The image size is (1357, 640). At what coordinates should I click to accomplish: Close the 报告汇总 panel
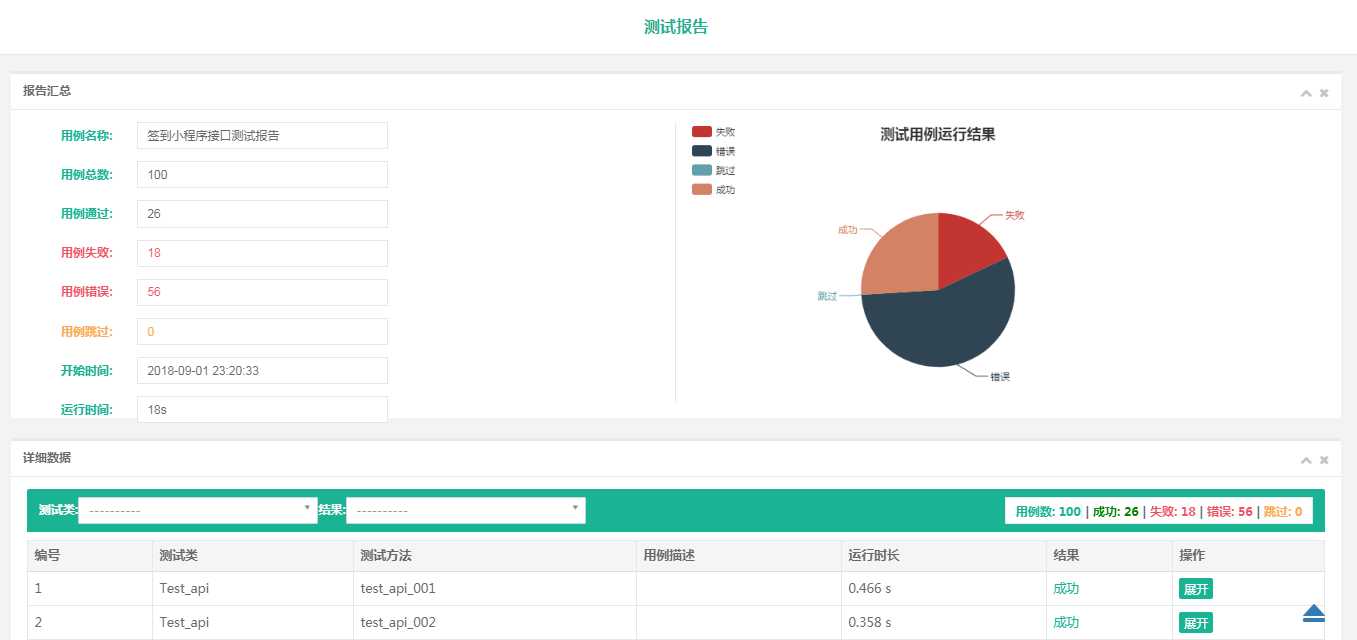click(1324, 92)
